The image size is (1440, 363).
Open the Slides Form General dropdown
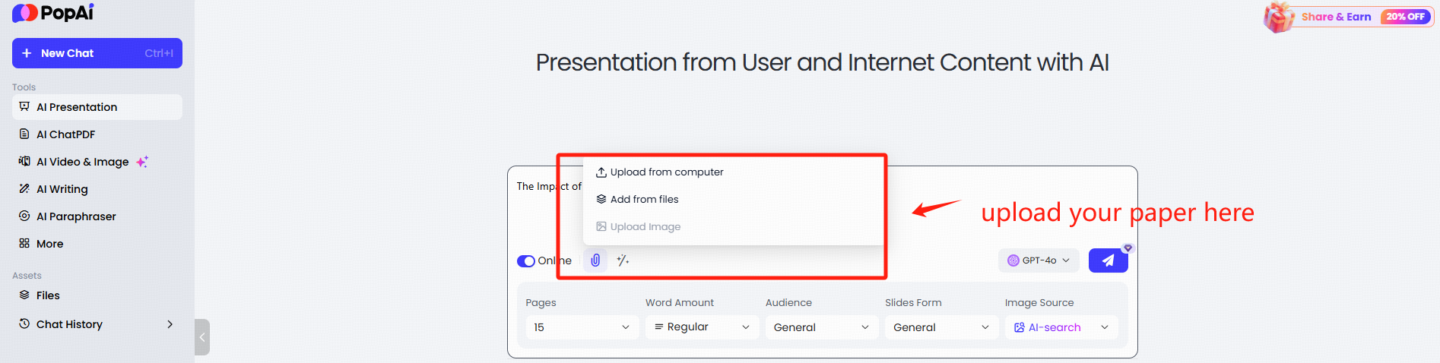pyautogui.click(x=941, y=327)
